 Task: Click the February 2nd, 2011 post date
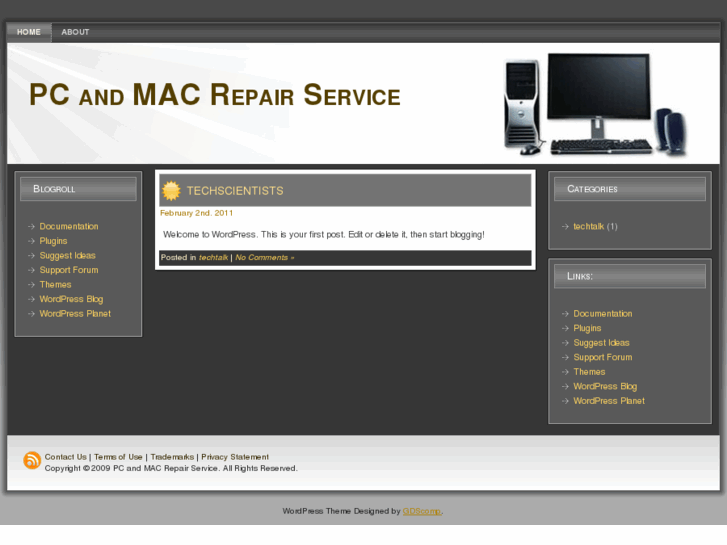click(196, 213)
